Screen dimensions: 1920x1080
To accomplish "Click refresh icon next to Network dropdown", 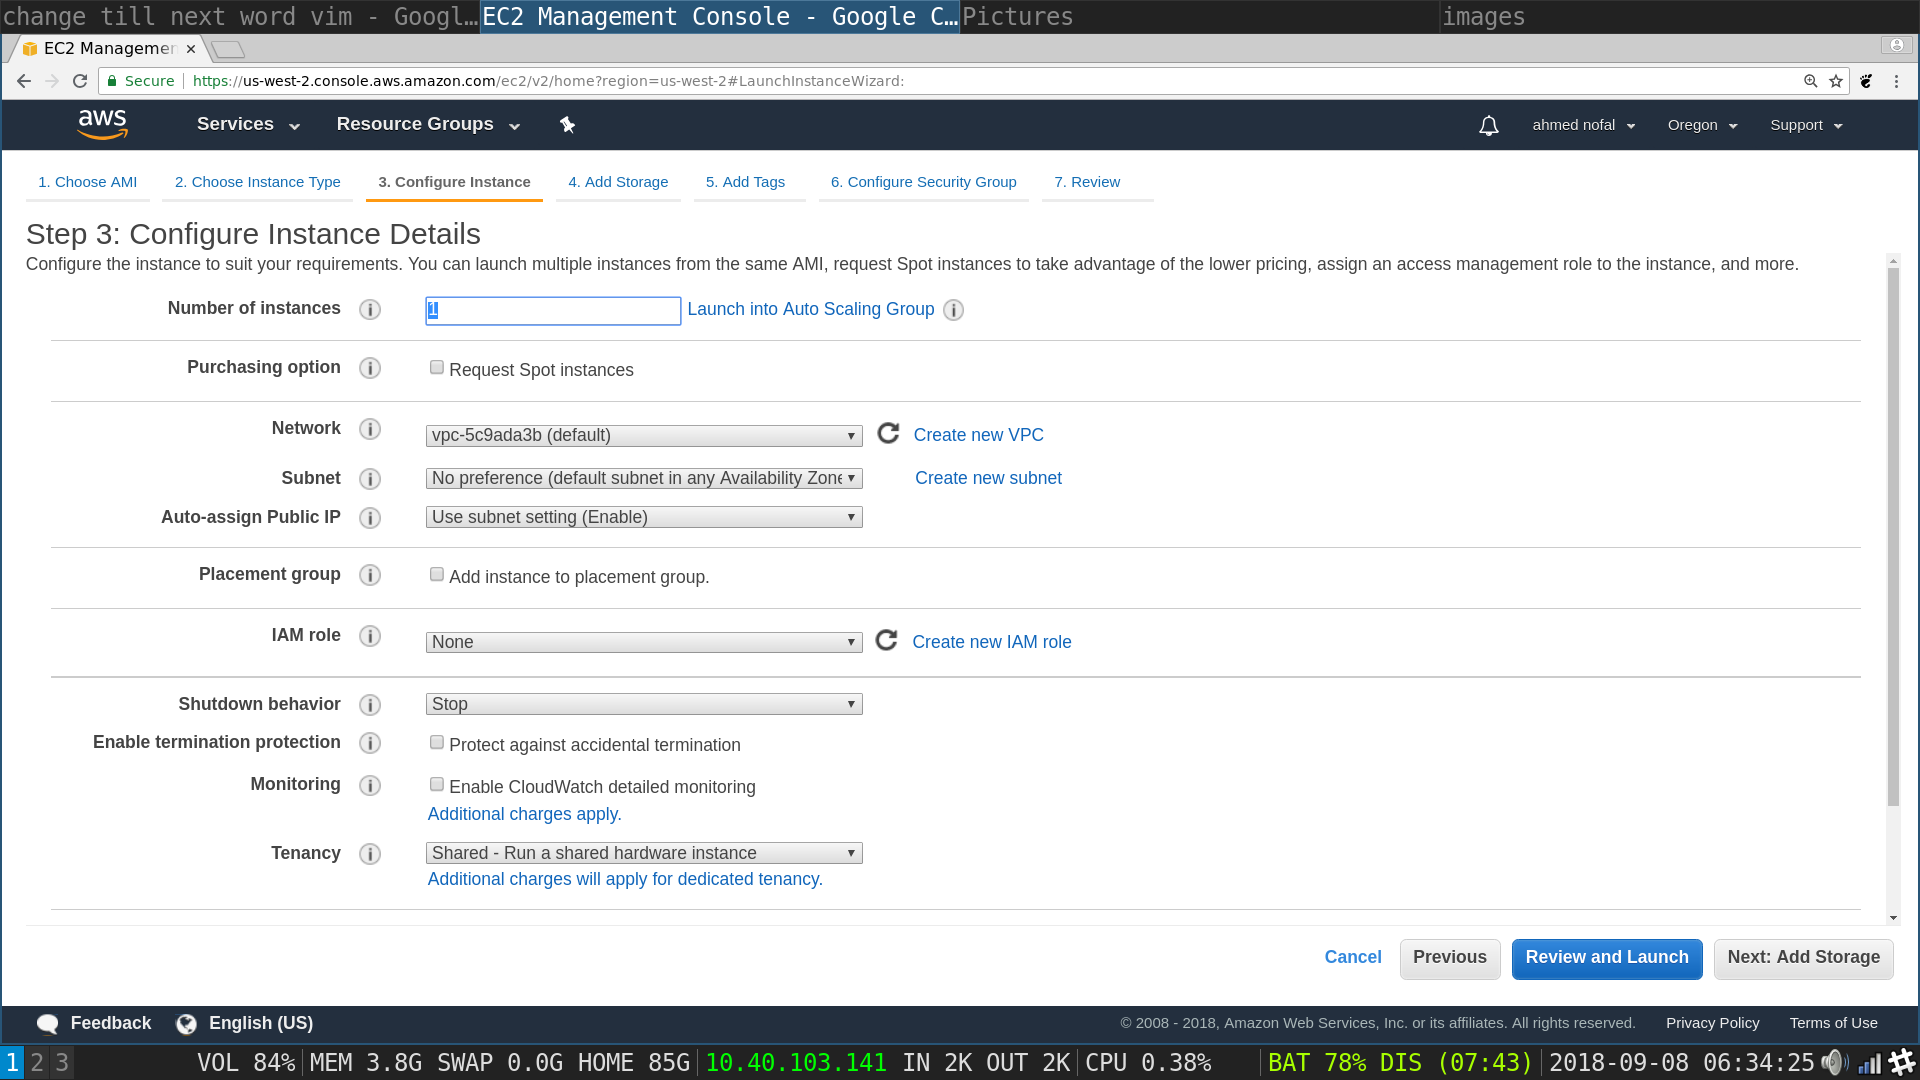I will point(888,433).
